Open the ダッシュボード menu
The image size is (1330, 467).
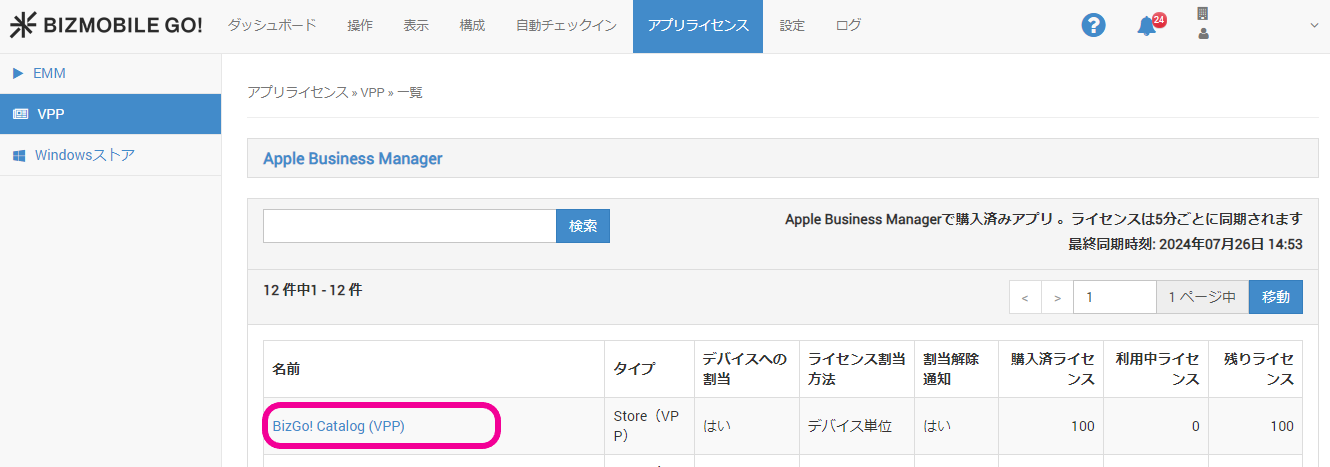[272, 26]
